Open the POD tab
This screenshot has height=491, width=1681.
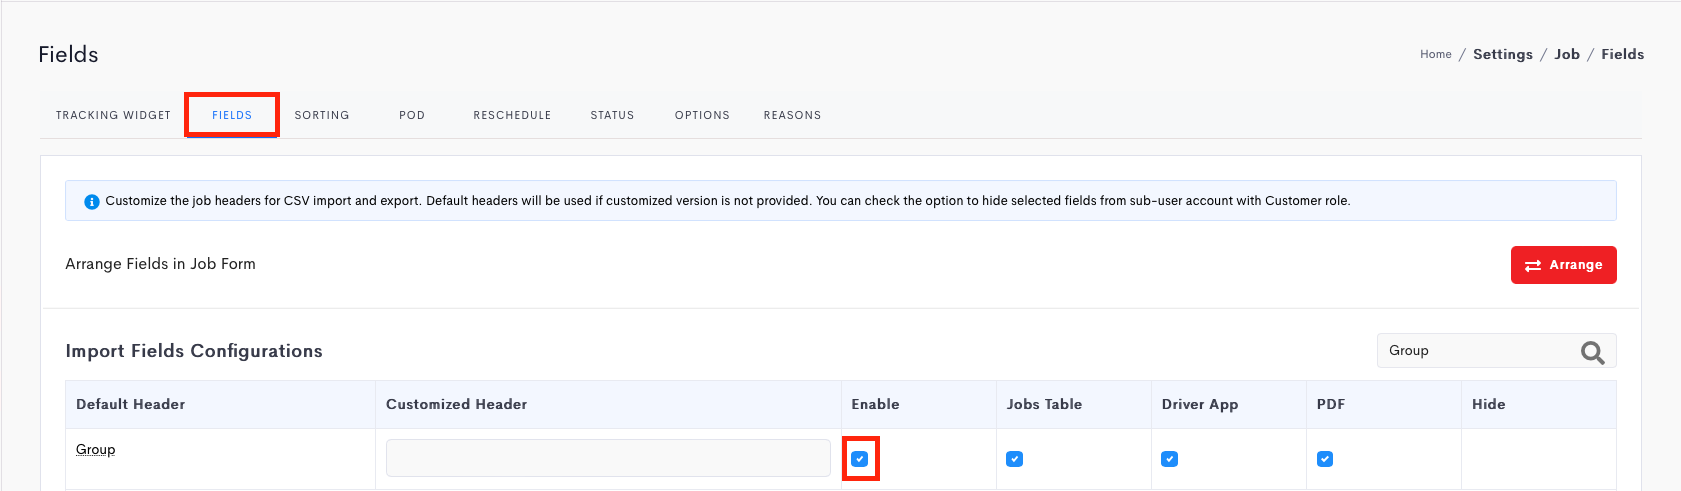(412, 115)
